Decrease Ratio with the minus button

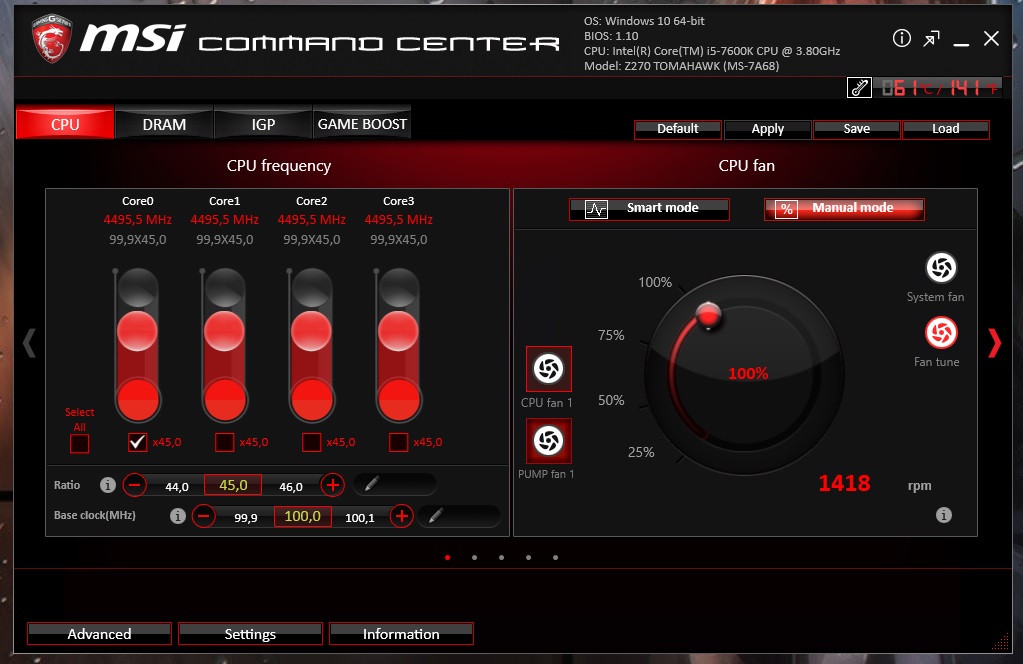click(x=135, y=485)
